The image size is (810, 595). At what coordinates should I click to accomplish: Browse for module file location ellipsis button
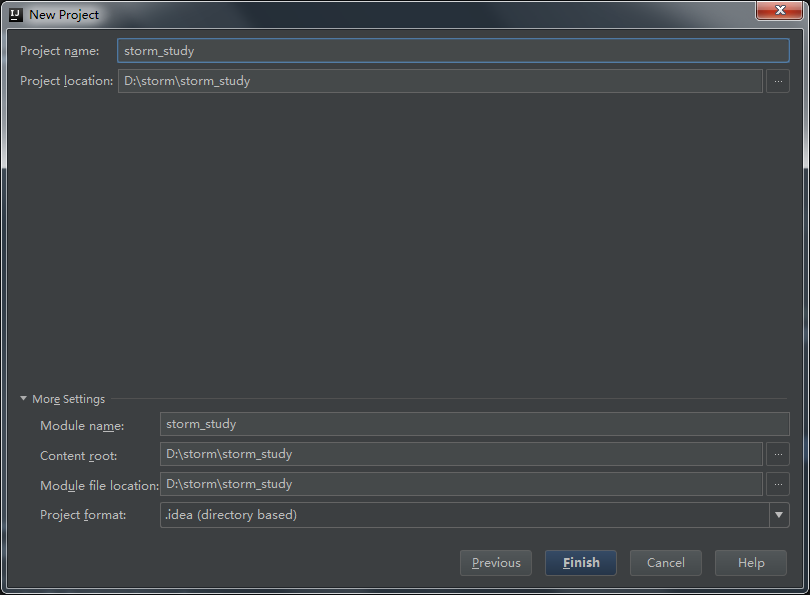[x=778, y=484]
